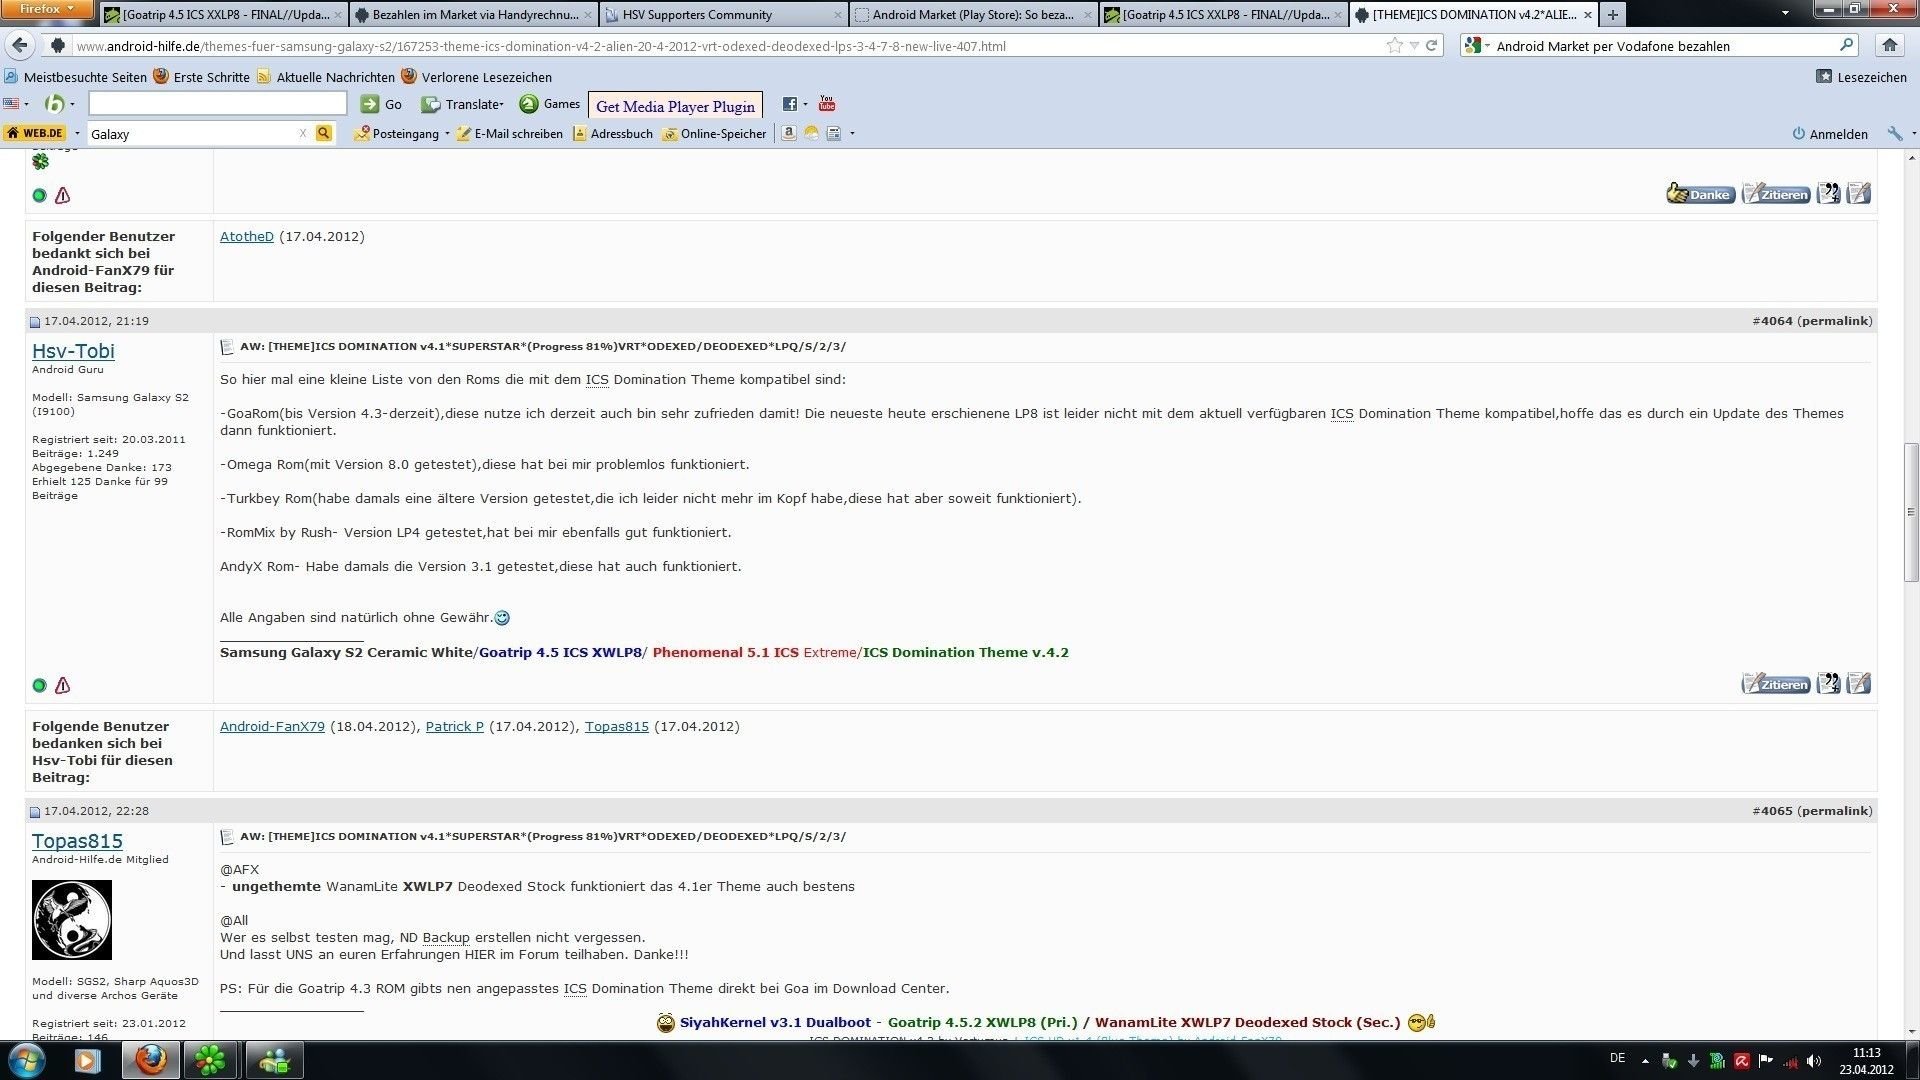The height and width of the screenshot is (1080, 1920).
Task: Open the Translate dropdown
Action: 462,104
